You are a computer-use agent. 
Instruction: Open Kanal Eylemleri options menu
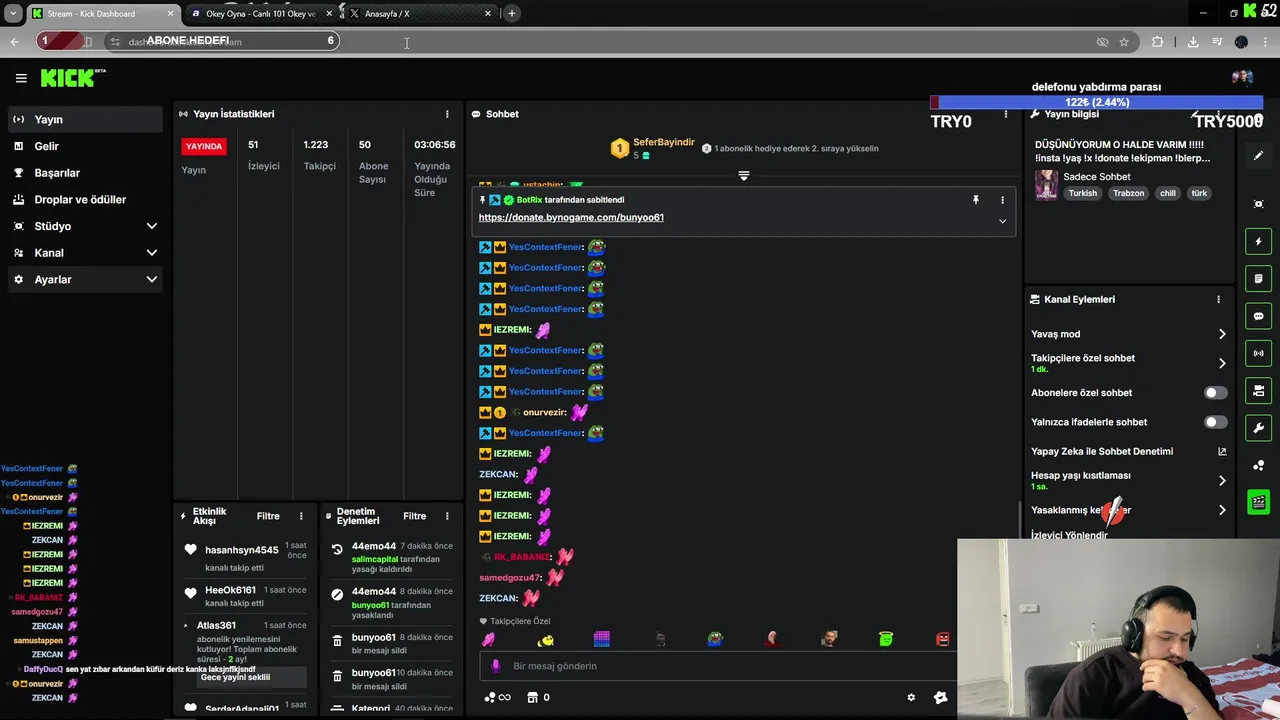(1218, 300)
